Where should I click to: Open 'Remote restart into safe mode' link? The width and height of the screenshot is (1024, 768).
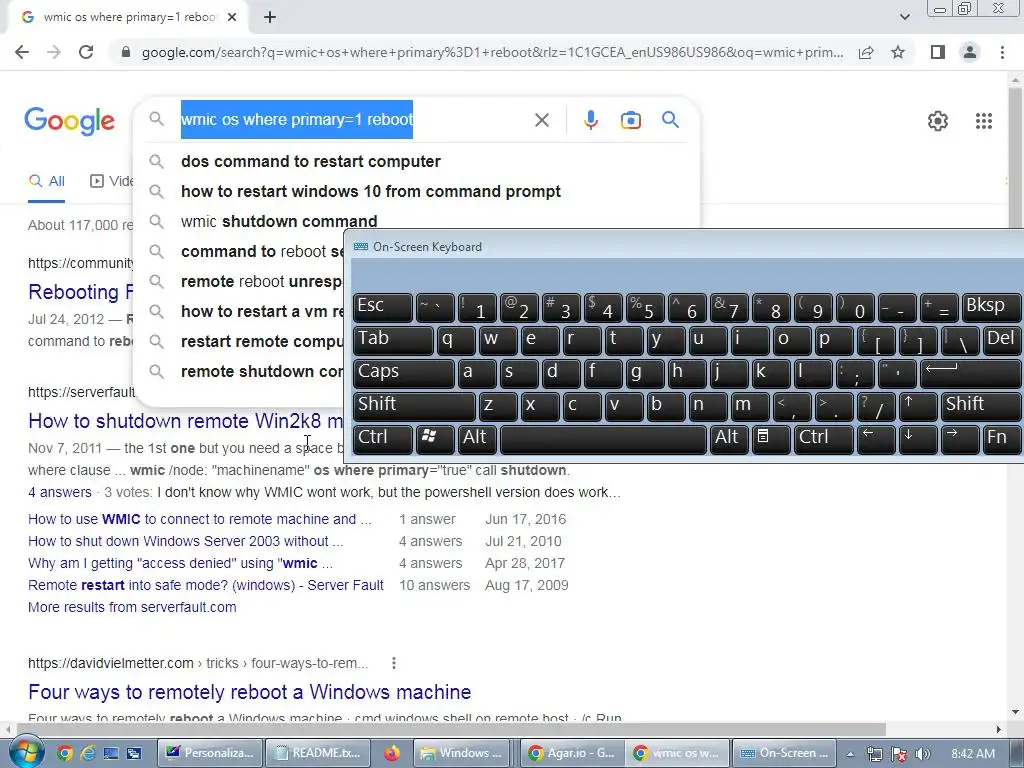206,585
